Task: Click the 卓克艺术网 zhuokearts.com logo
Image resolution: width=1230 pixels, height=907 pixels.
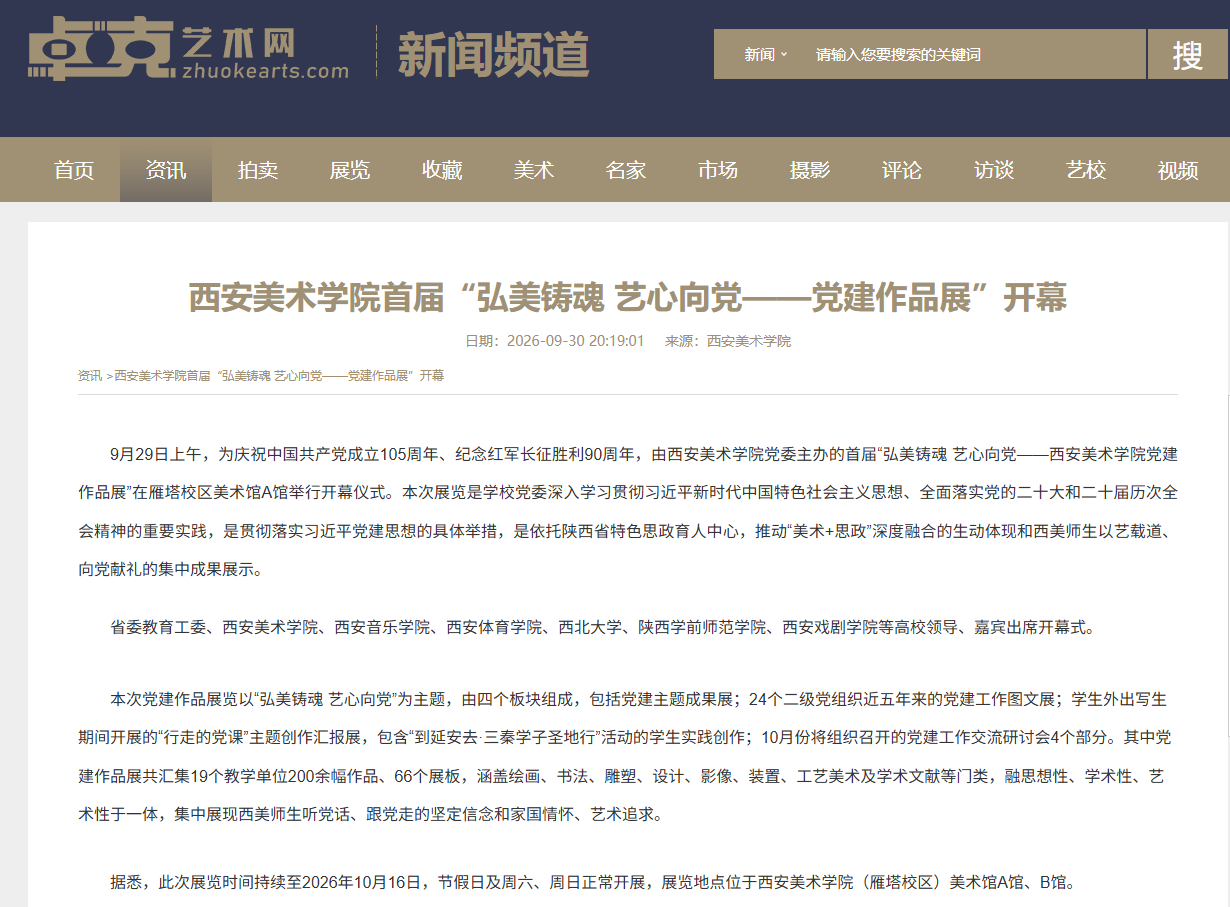Action: pyautogui.click(x=188, y=49)
